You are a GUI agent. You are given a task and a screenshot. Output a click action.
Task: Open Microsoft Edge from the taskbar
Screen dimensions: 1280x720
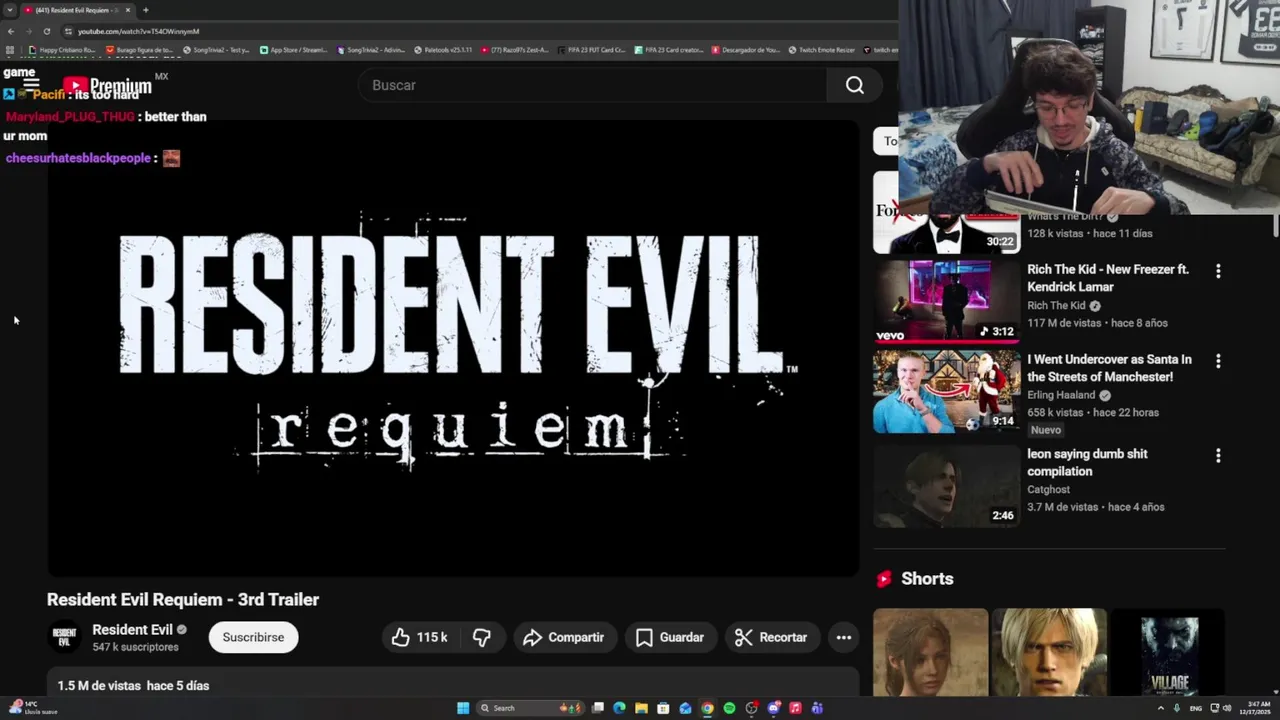click(619, 708)
